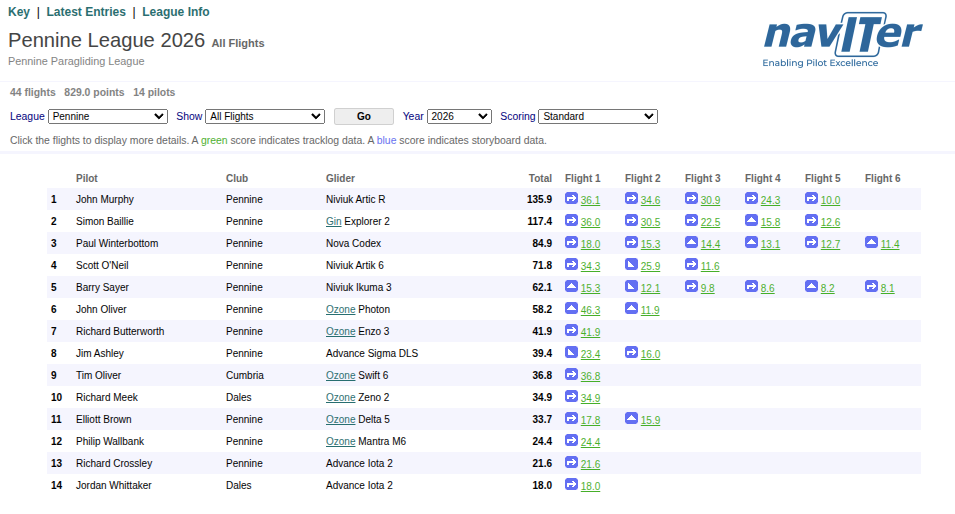The height and width of the screenshot is (514, 955).
Task: Click triangle icon next to Elliott Brown's 15.9
Action: coord(631,418)
